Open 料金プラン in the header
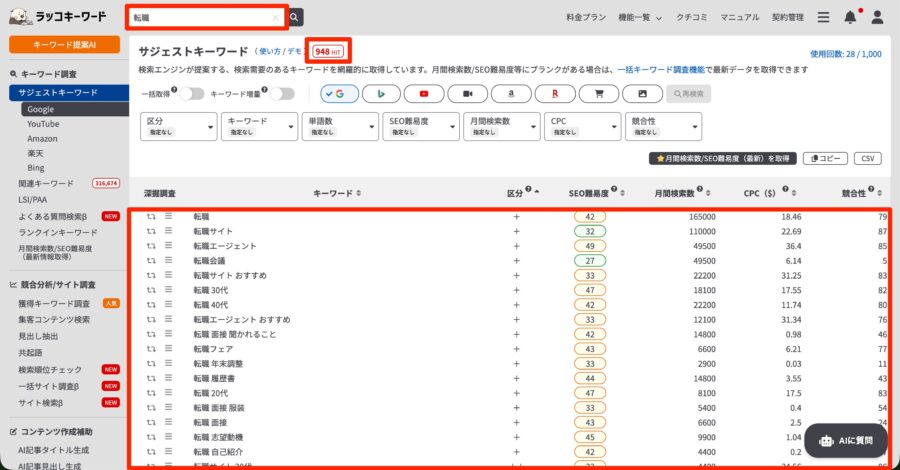The height and width of the screenshot is (470, 900). [x=586, y=17]
